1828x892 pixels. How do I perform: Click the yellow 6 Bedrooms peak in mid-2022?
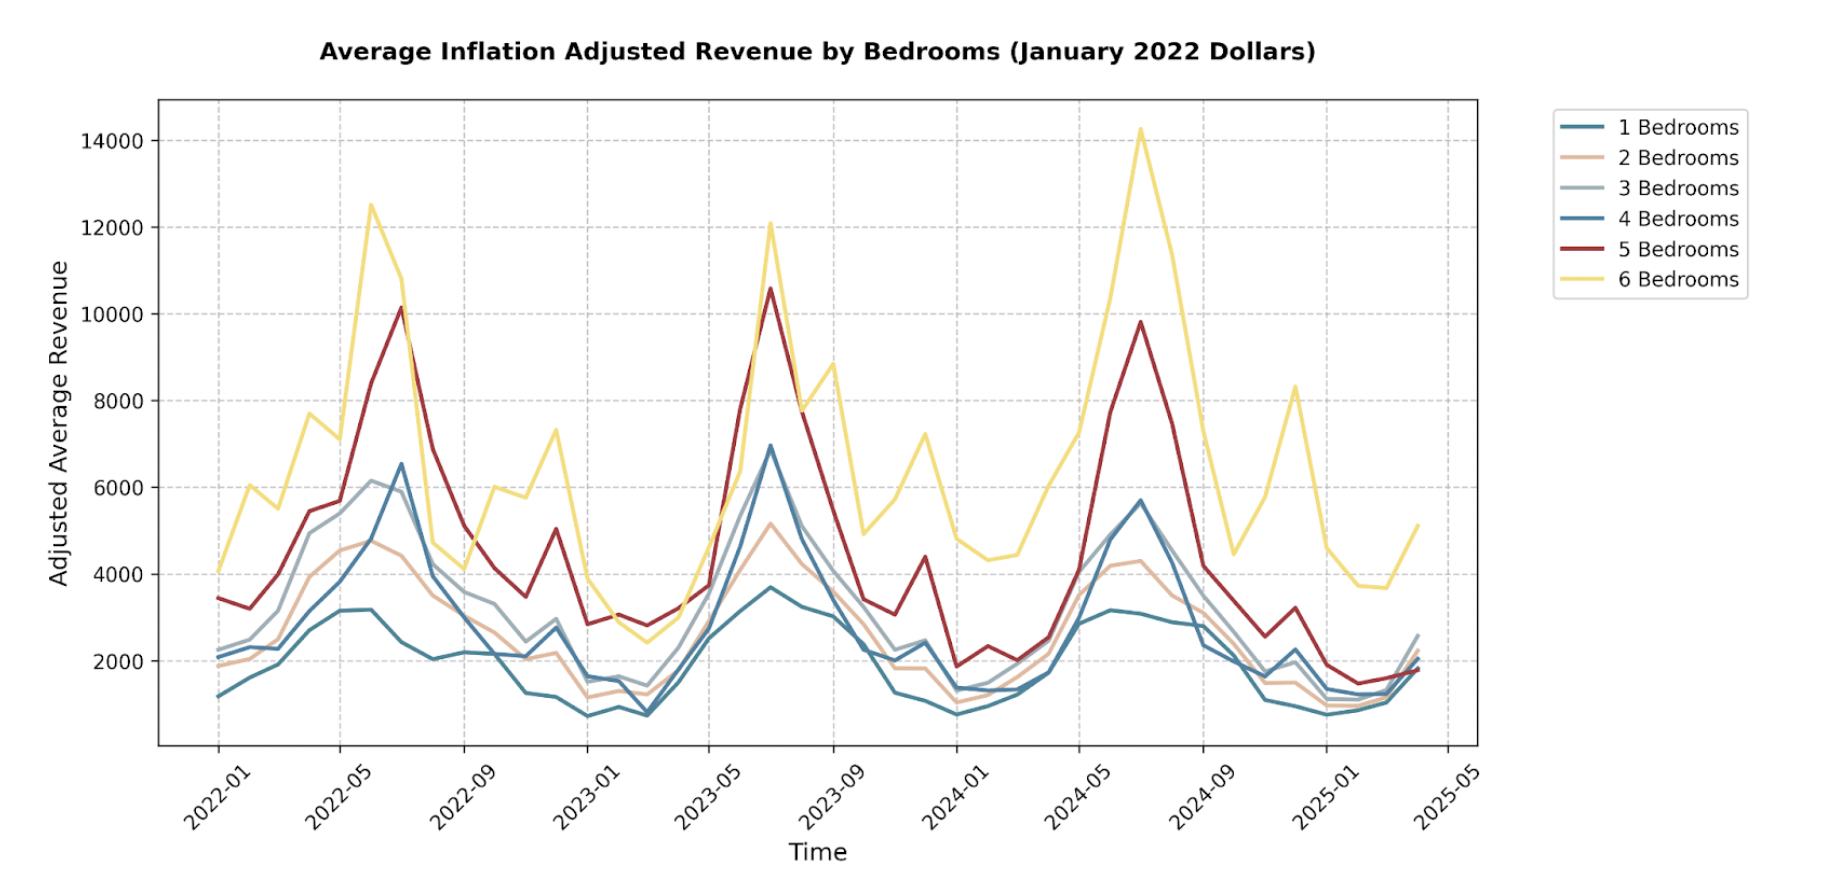pyautogui.click(x=371, y=205)
